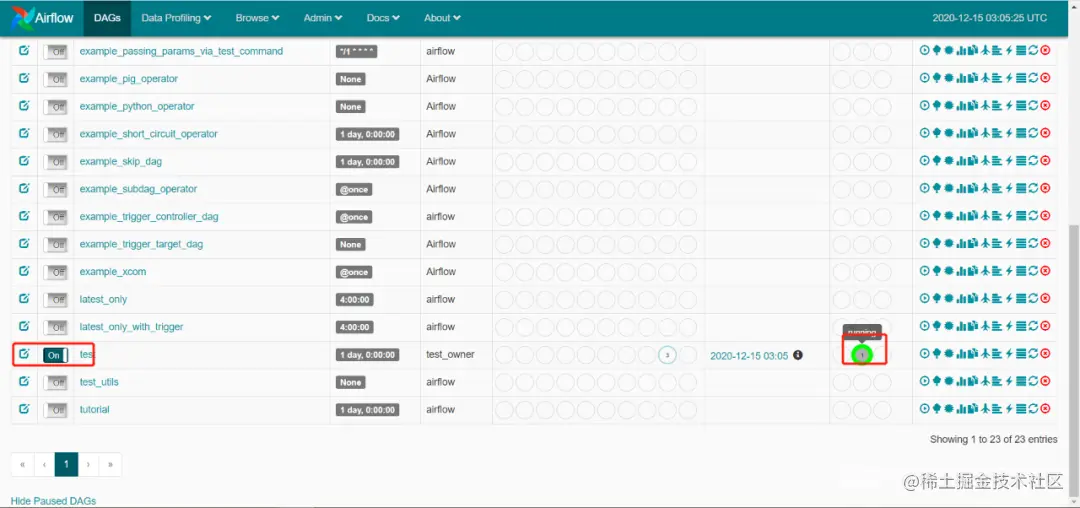Enable example_python_operator DAG toggle
This screenshot has width=1080, height=508.
(x=55, y=107)
